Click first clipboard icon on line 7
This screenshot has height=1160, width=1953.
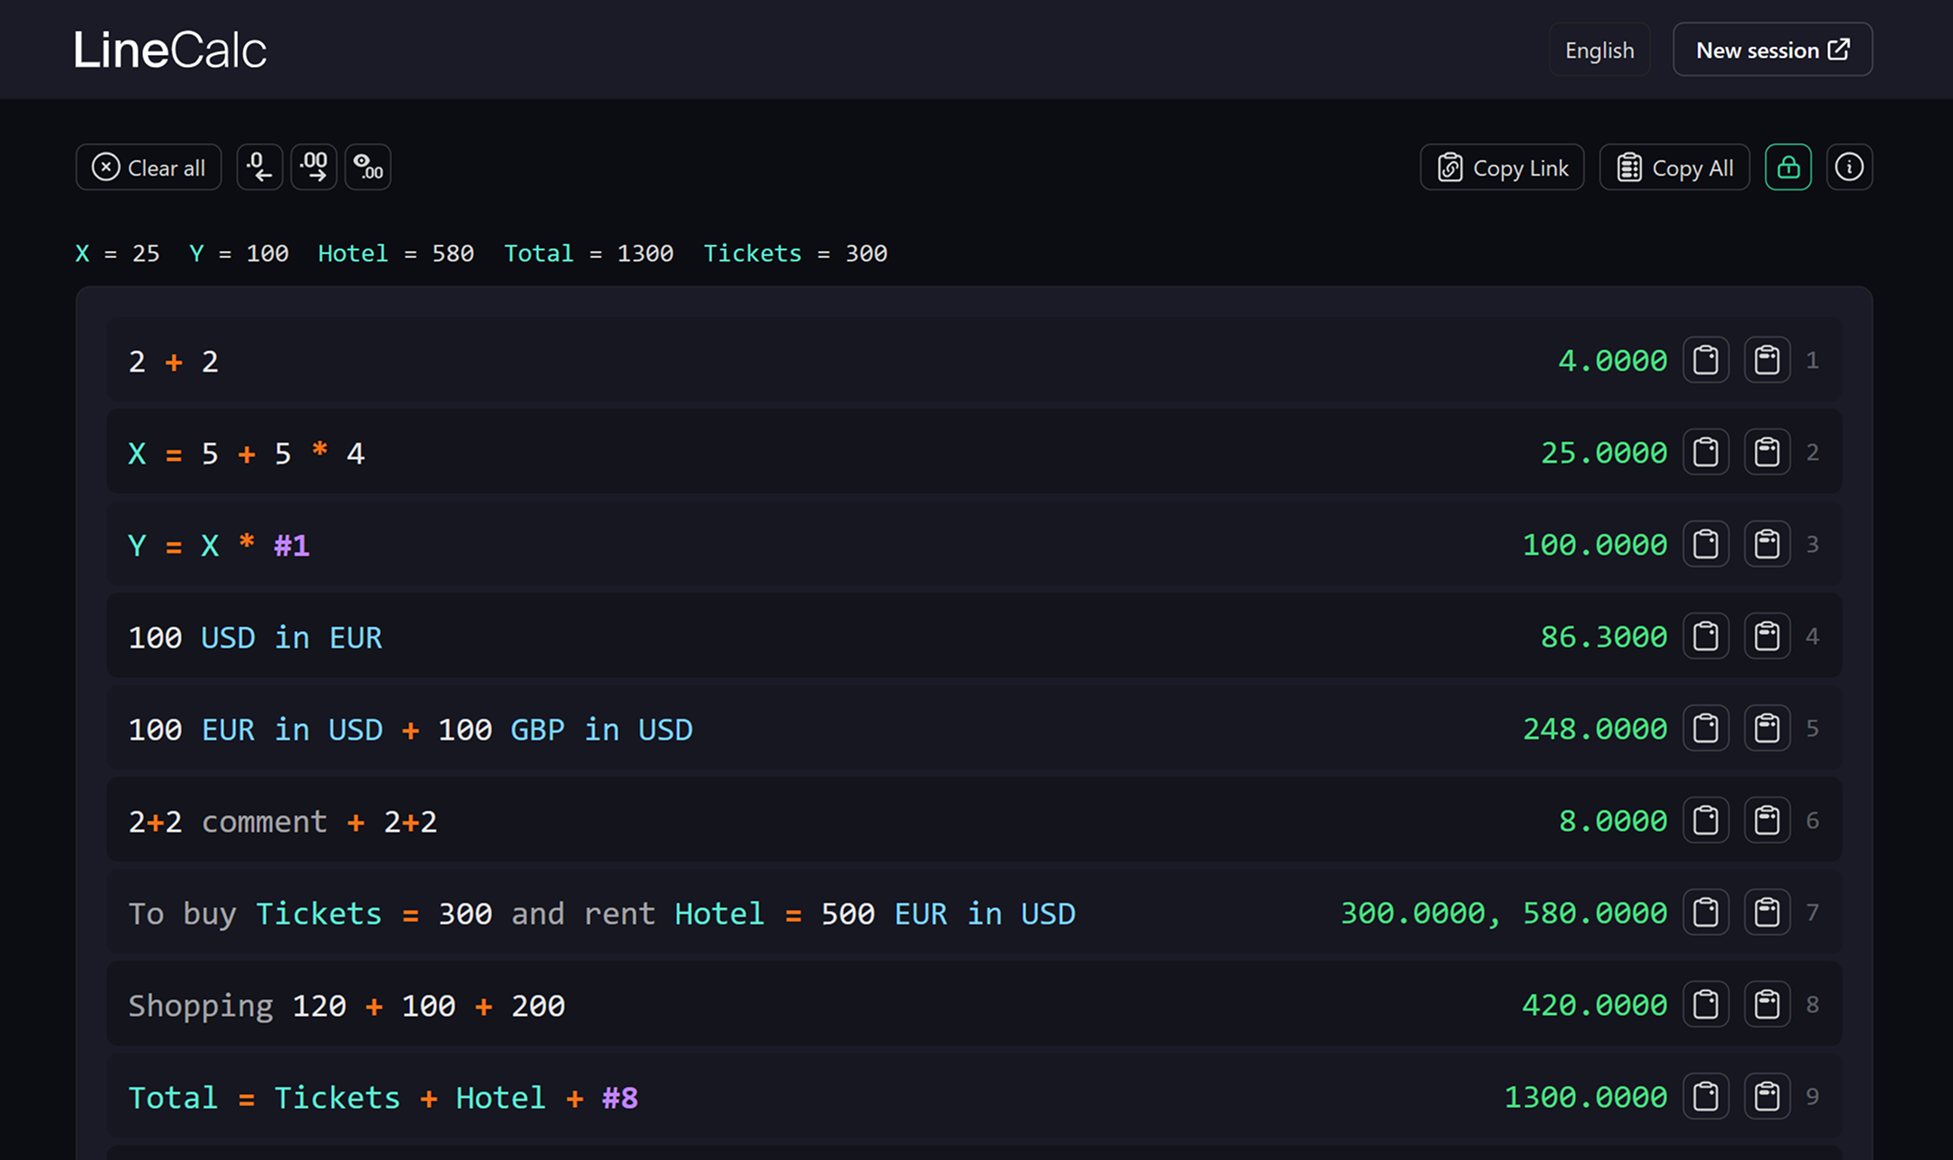point(1706,912)
